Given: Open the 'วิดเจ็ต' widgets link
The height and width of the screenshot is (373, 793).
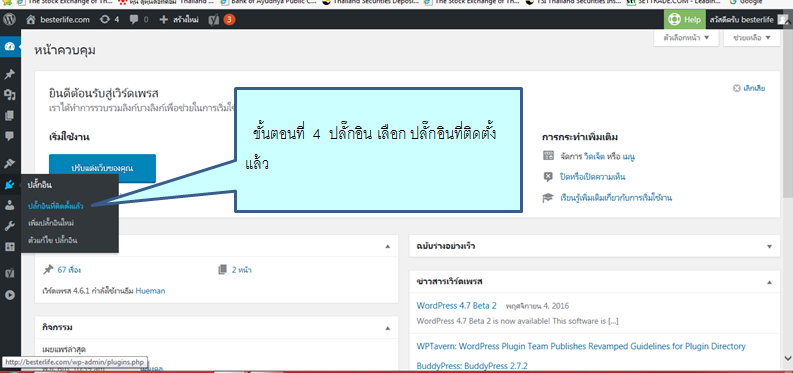Looking at the screenshot, I should pos(594,157).
